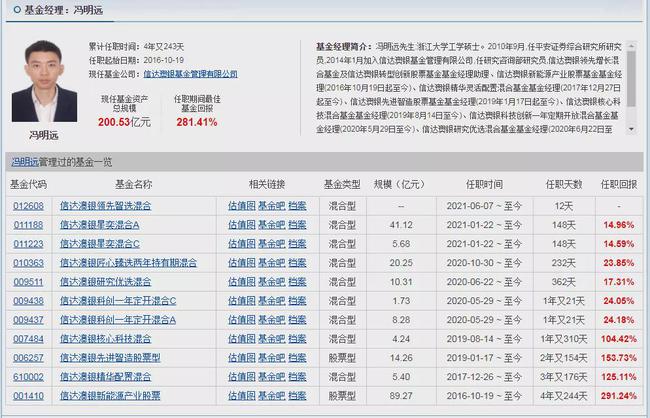Open 信达澳银星奕混合A fund page

pyautogui.click(x=99, y=225)
